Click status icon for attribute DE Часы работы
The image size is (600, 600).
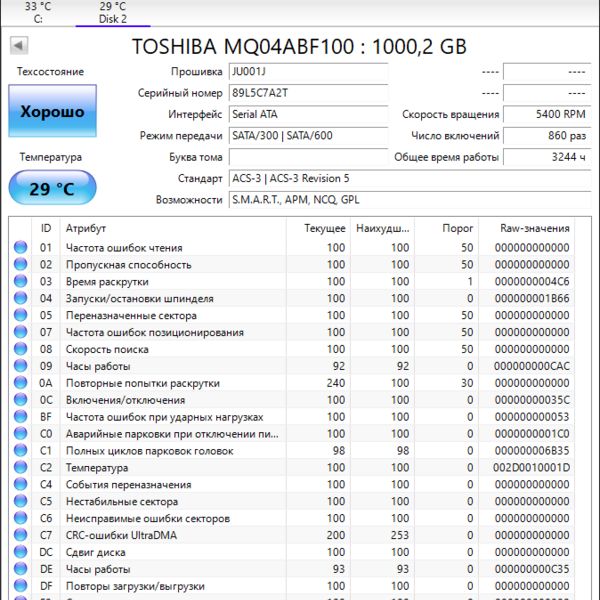(21, 569)
